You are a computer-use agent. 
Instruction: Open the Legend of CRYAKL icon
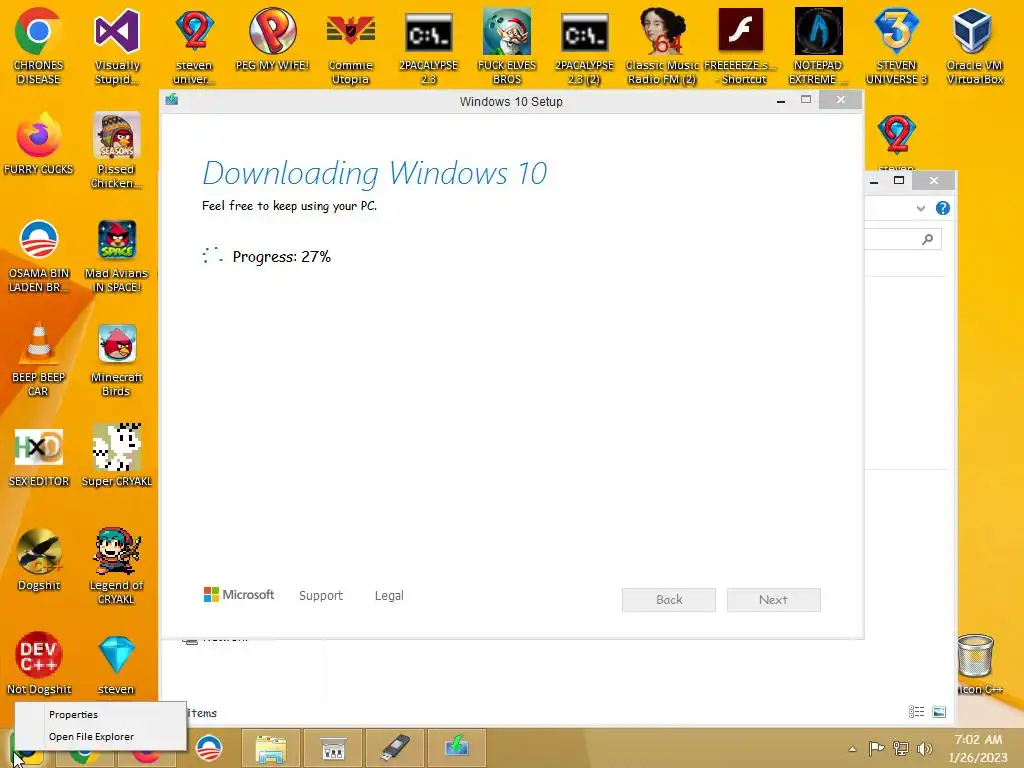pyautogui.click(x=117, y=567)
